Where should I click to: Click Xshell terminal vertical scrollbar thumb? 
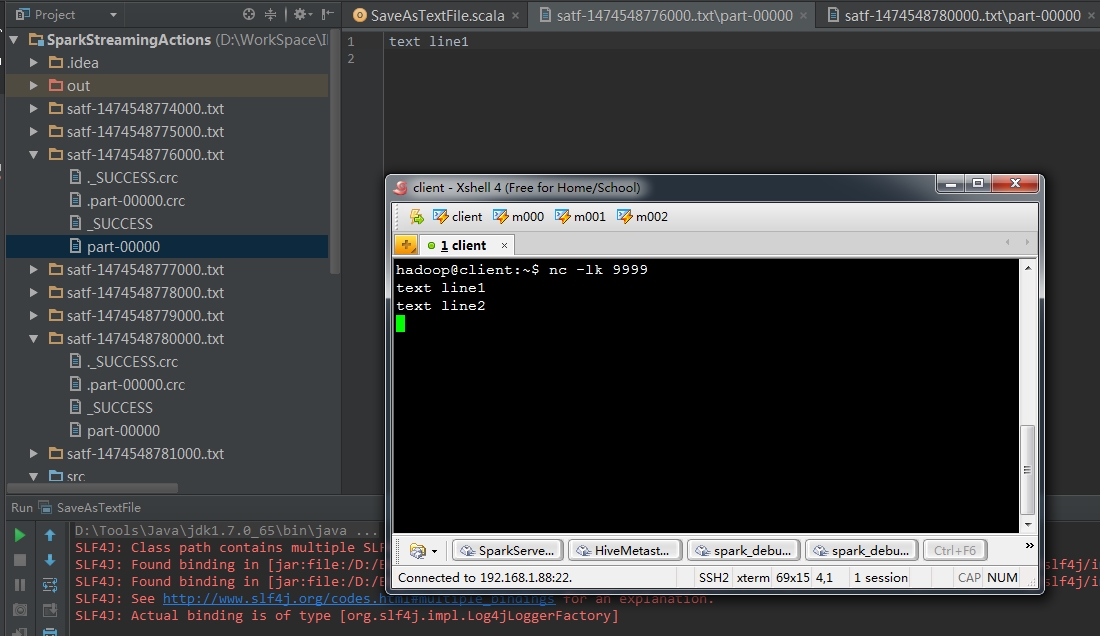tap(1028, 469)
